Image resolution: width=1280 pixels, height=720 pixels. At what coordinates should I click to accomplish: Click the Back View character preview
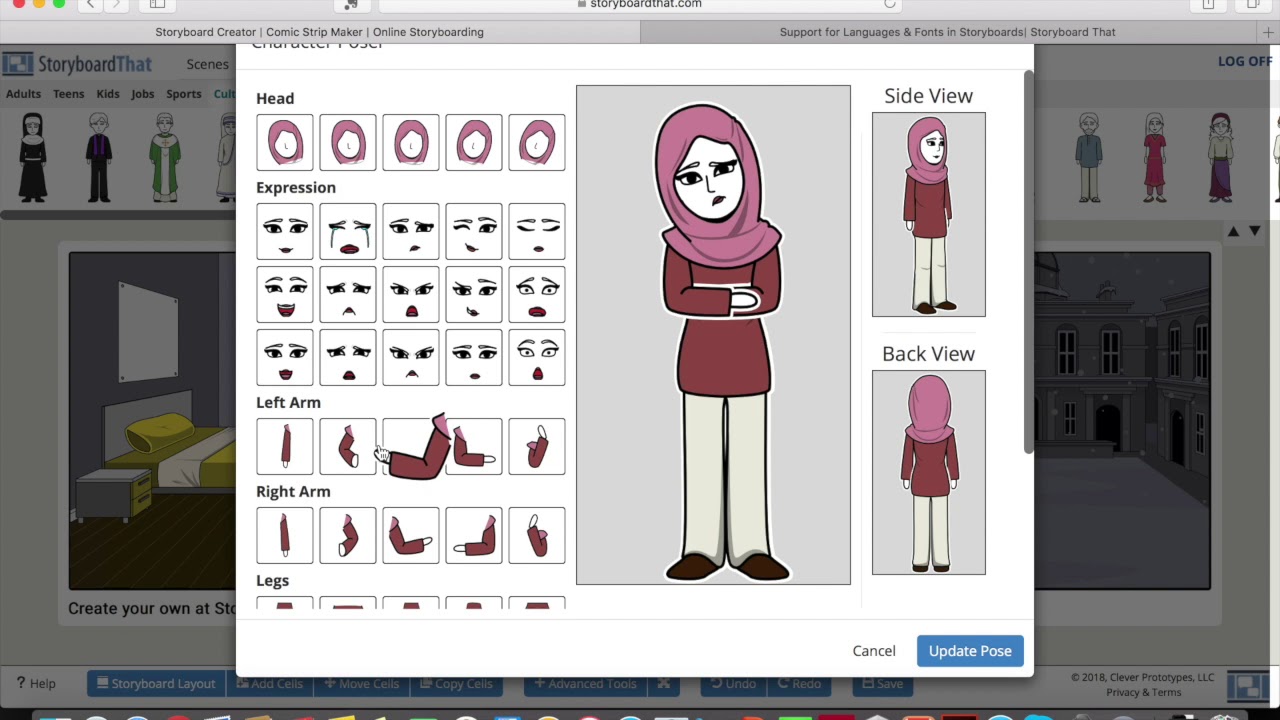pos(928,472)
